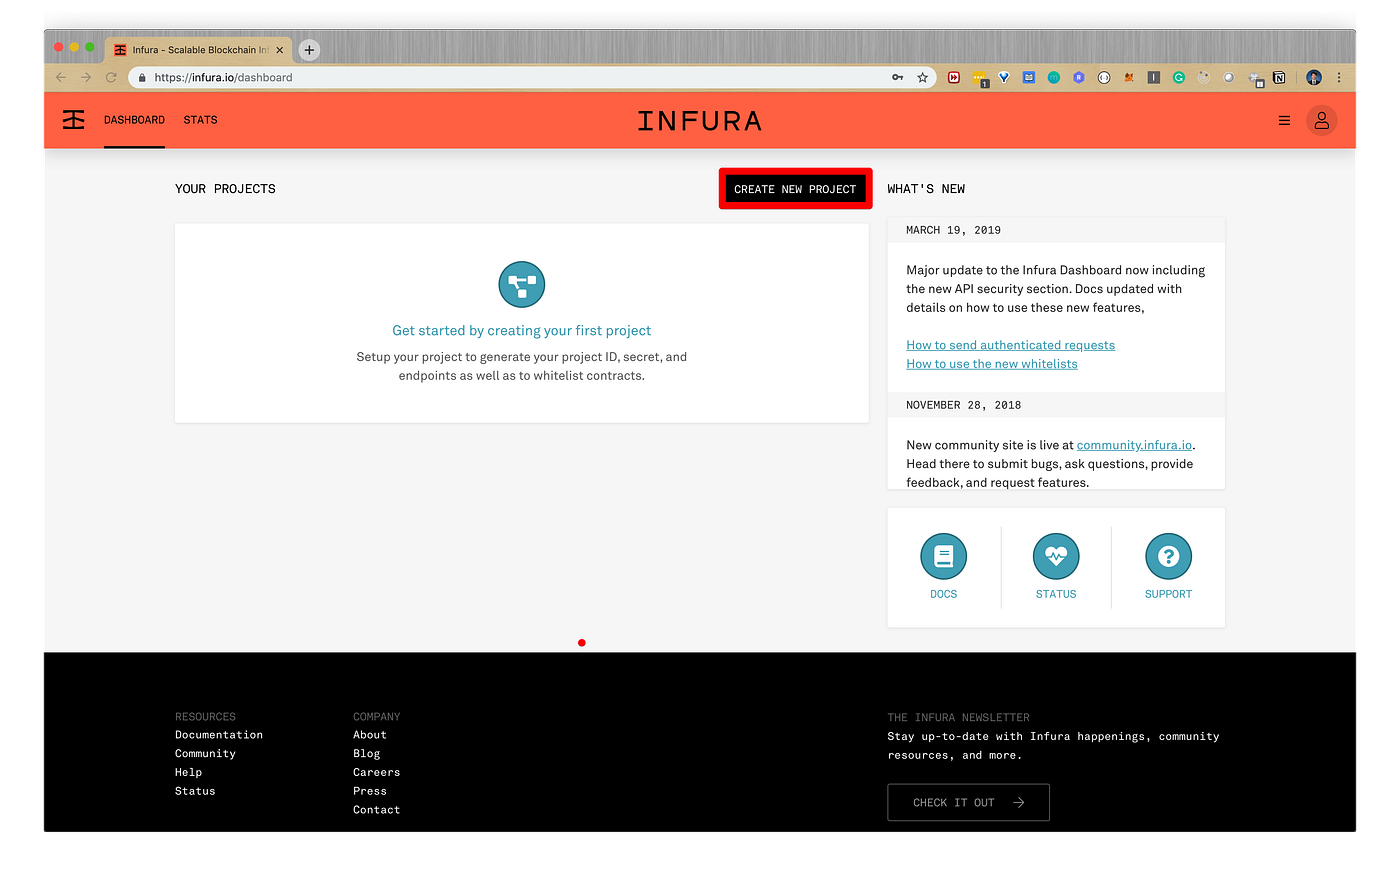Click the red fast-forward extension icon

click(954, 77)
